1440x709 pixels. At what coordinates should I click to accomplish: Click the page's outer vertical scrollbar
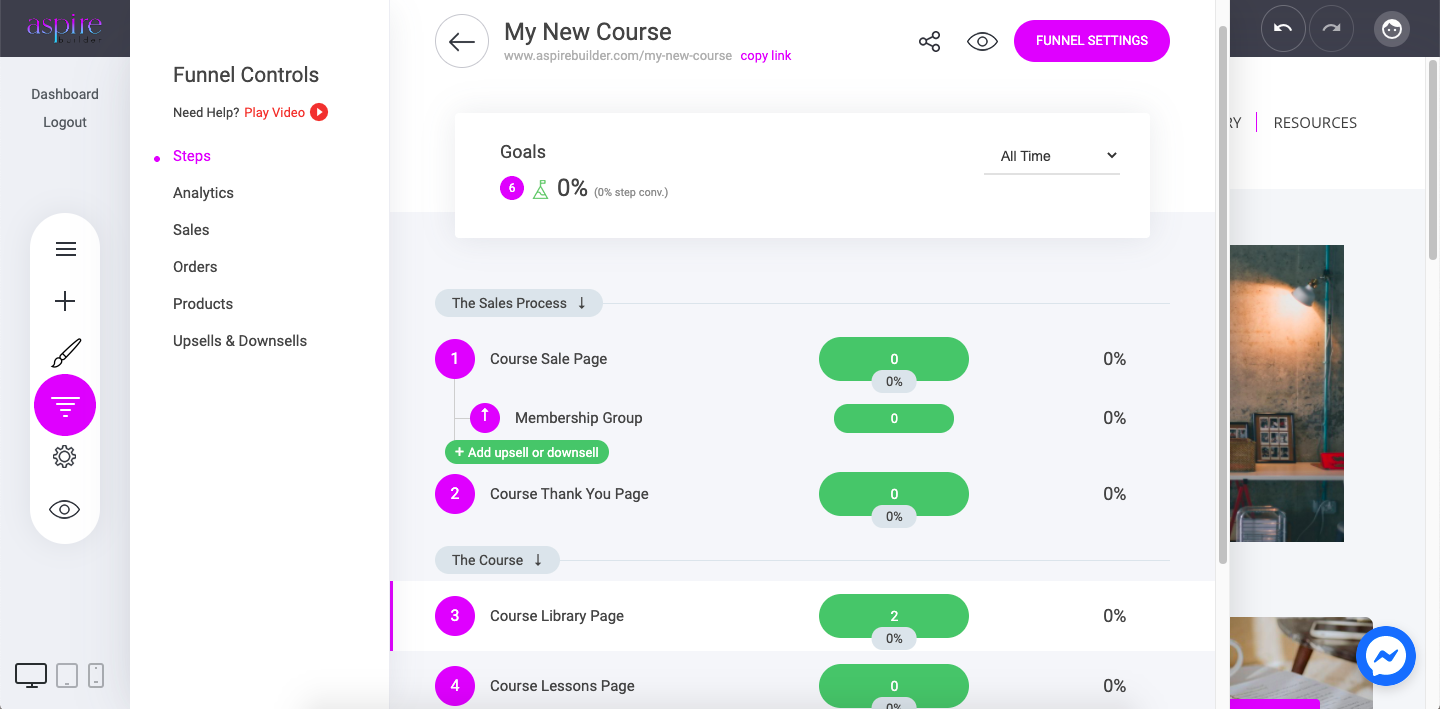1434,160
